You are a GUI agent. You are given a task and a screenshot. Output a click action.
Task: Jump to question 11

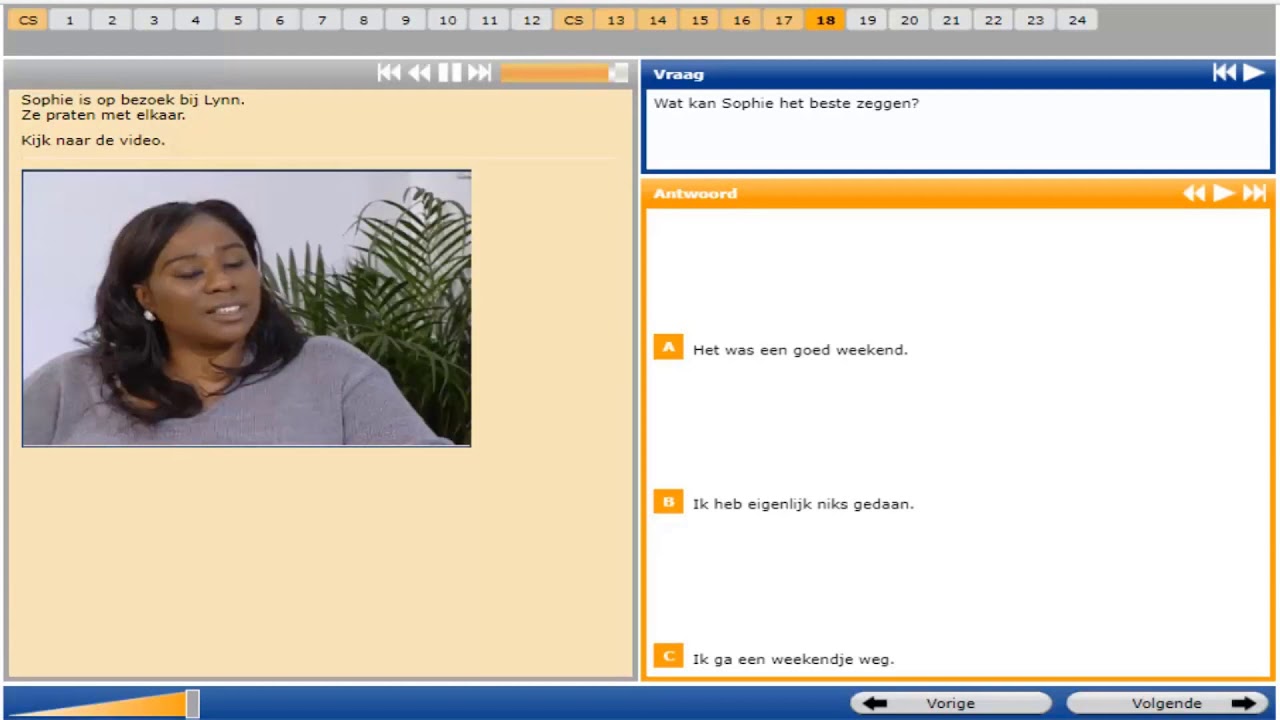tap(489, 20)
